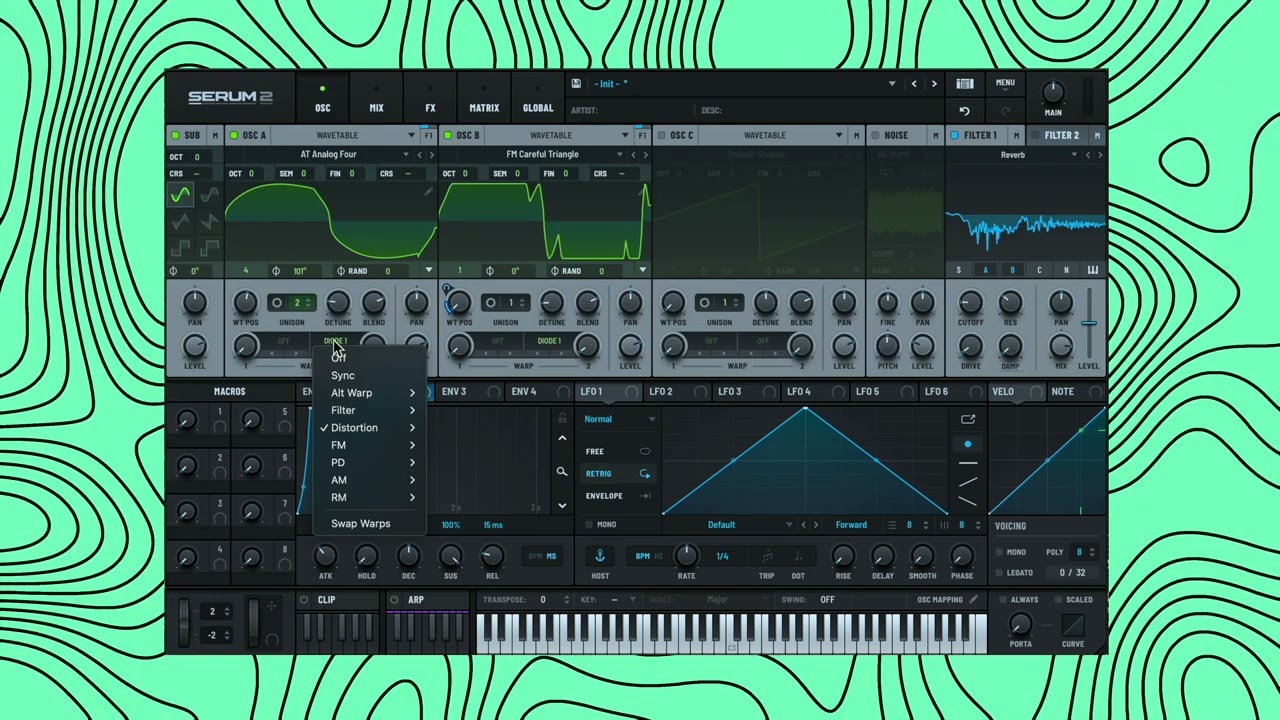Enable voicing MONO checkbox
Viewport: 1280px width, 720px height.
(x=999, y=553)
